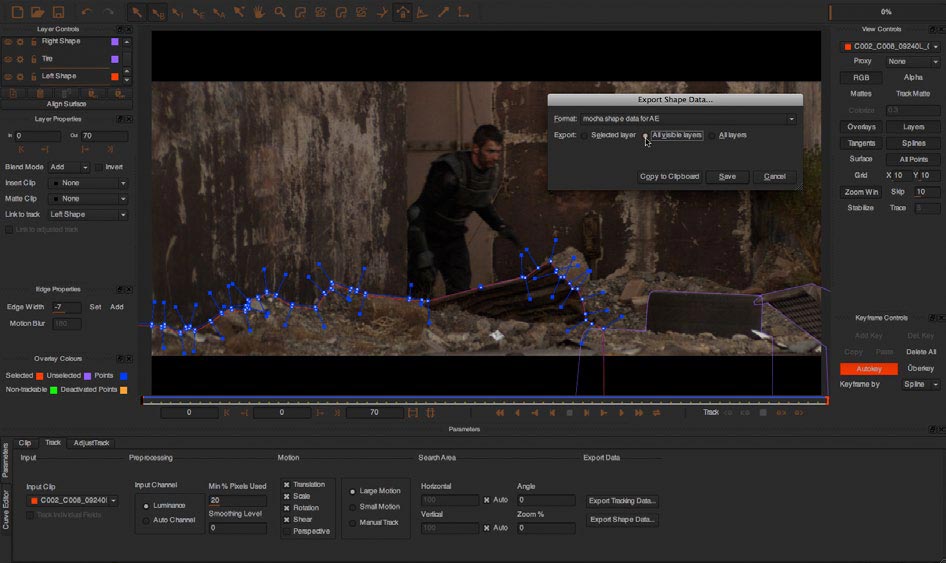The height and width of the screenshot is (563, 946).
Task: Open the Link to track dropdown
Action: point(88,214)
